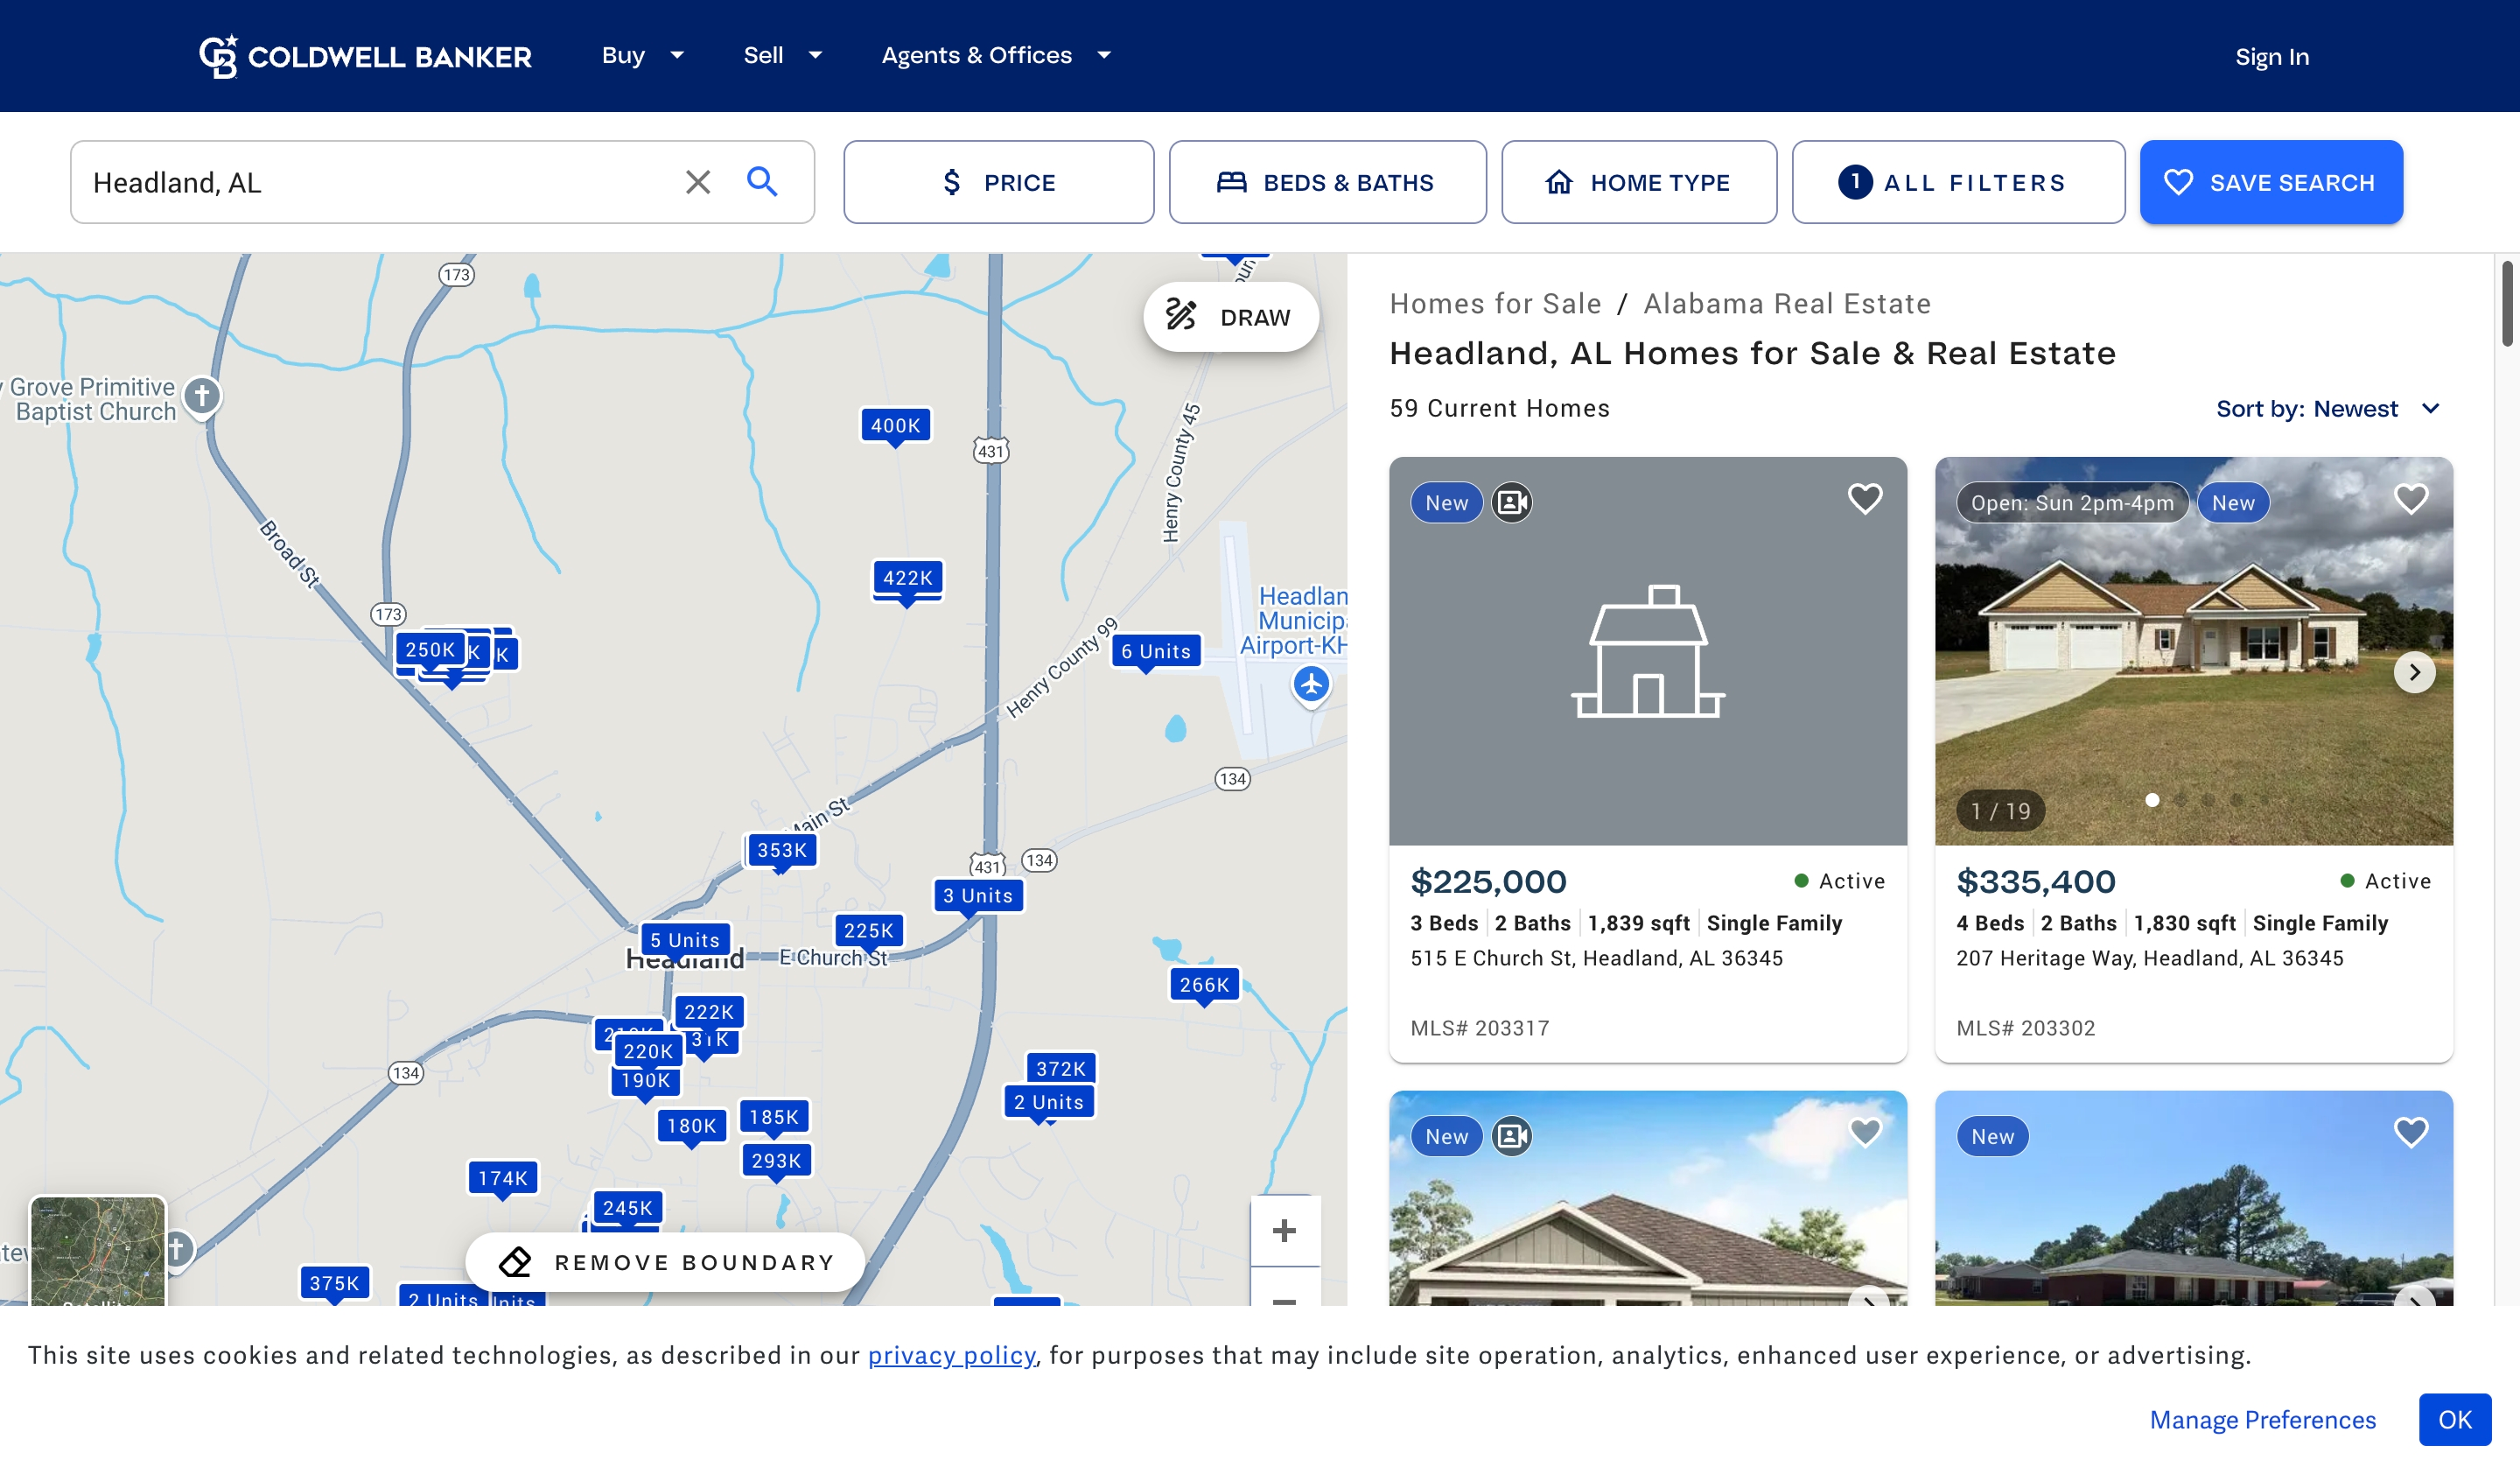Screen dimensions: 2520x1474
Task: Click the $335,400 price
Action: point(2035,881)
